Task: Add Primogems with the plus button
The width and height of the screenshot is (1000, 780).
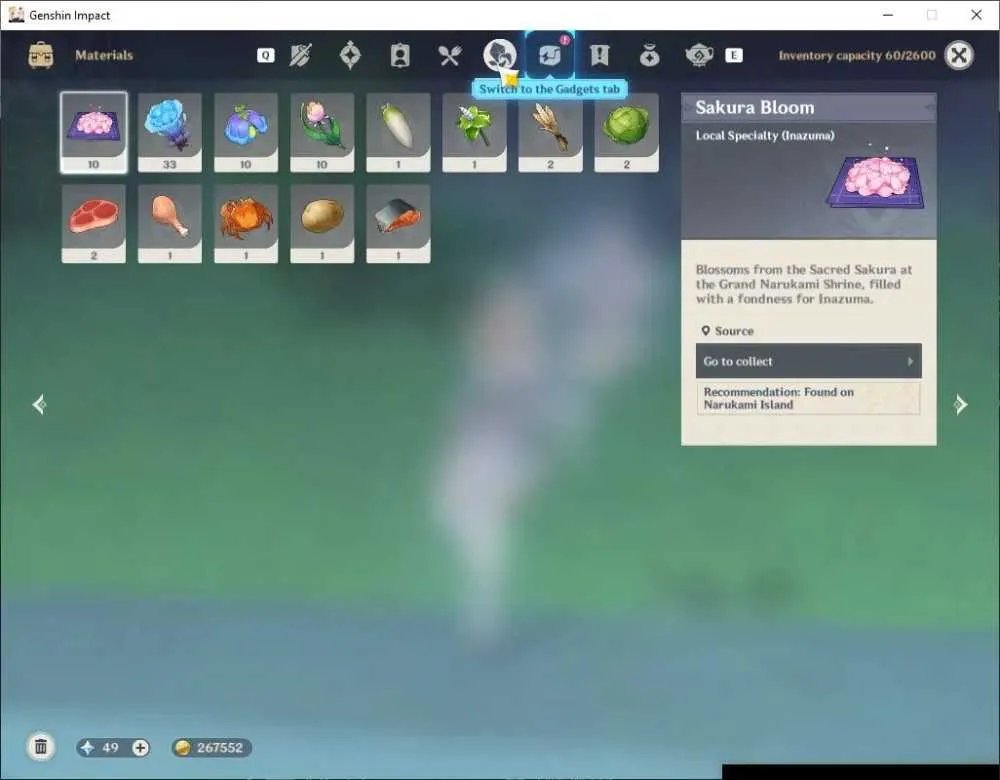Action: click(x=140, y=747)
